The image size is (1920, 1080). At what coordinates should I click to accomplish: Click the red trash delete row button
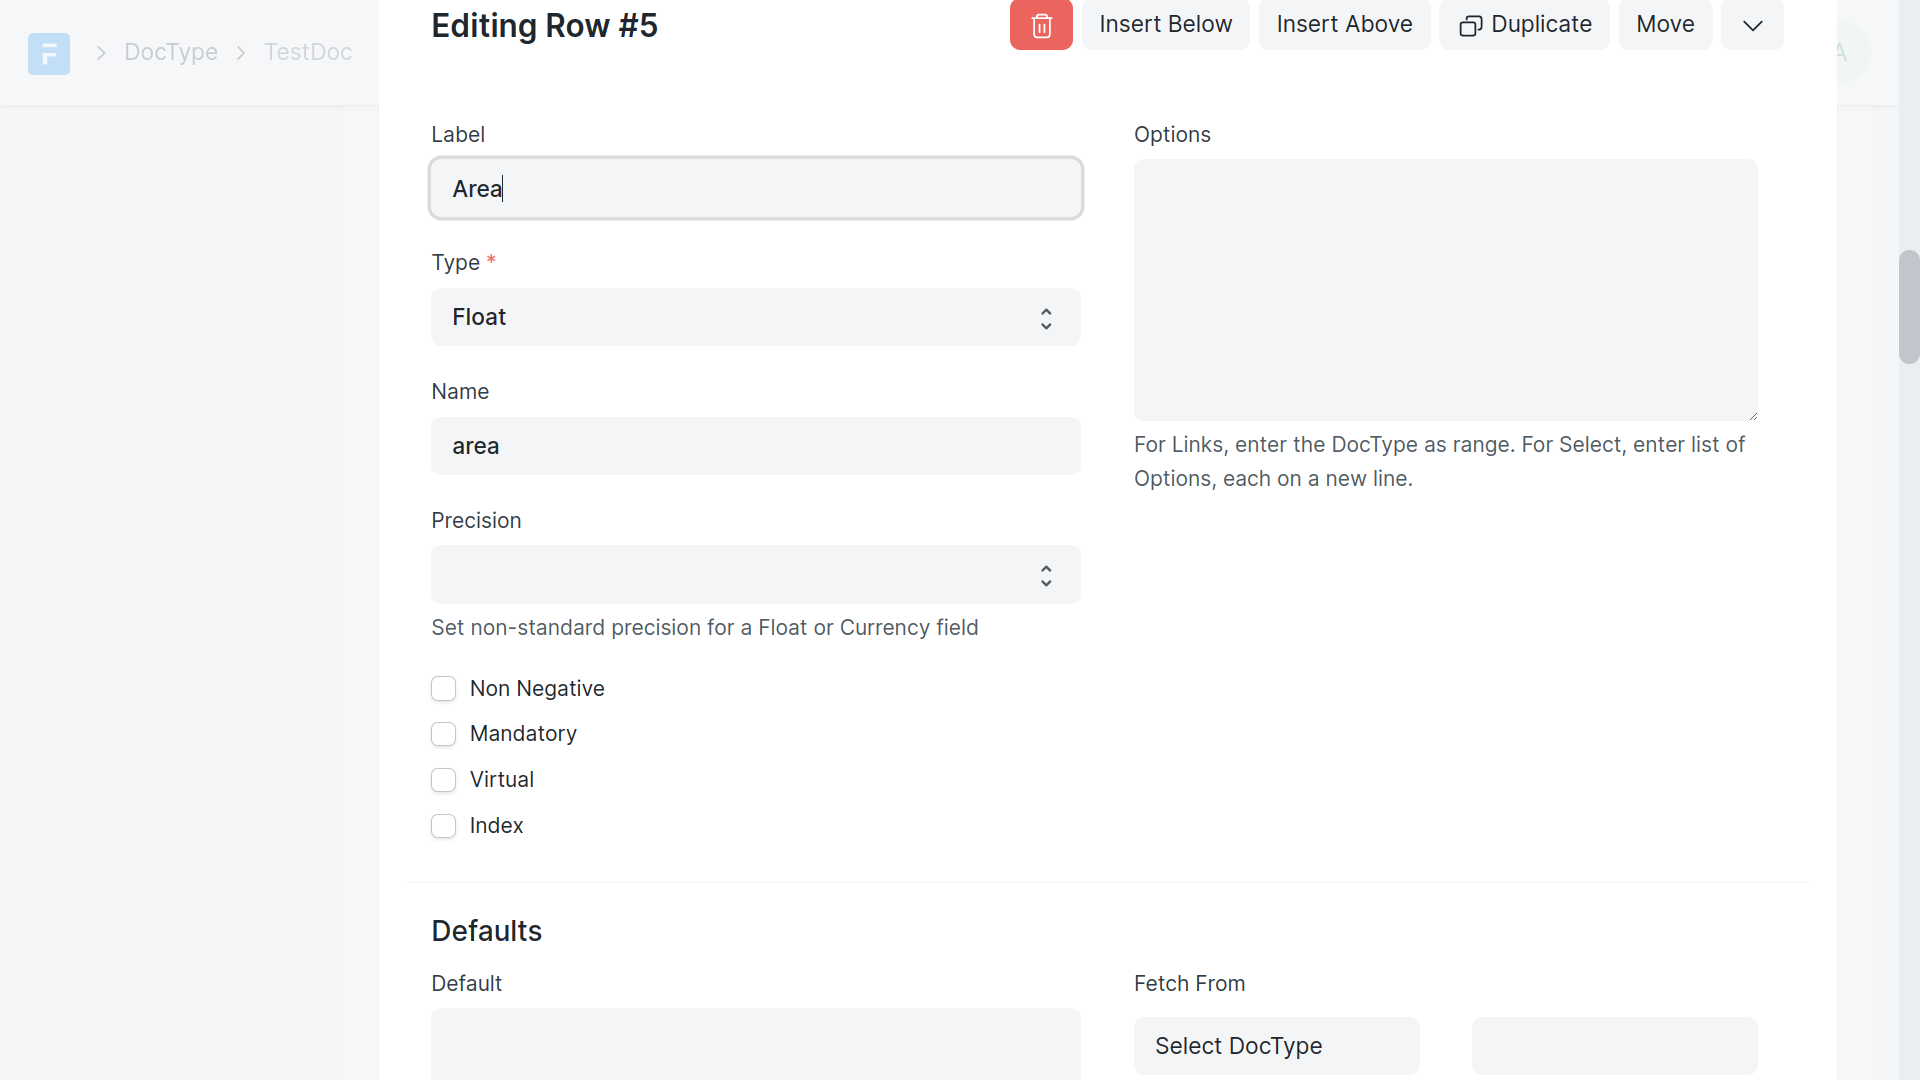[1041, 25]
